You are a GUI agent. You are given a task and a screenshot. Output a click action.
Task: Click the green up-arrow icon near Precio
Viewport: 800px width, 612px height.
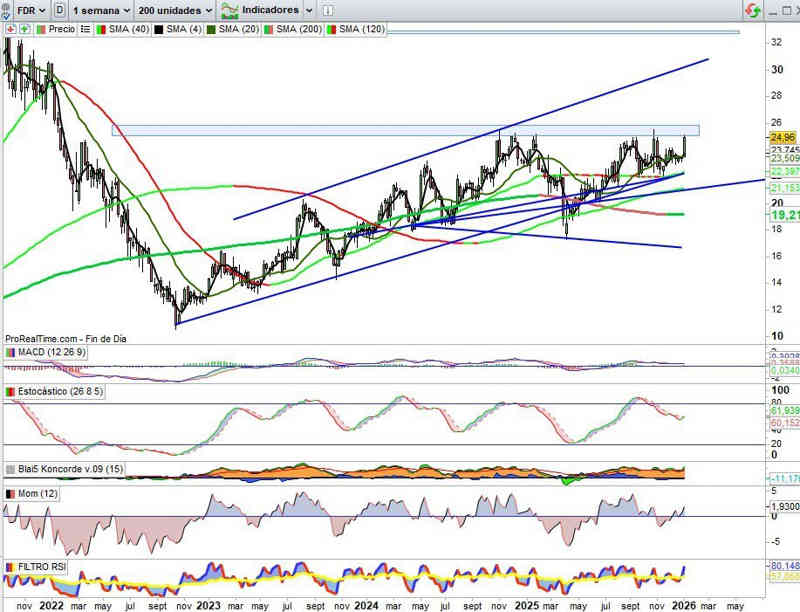click(26, 30)
